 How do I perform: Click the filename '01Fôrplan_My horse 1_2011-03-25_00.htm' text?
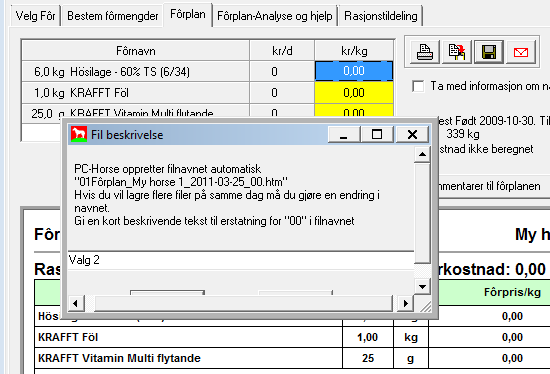(x=181, y=182)
